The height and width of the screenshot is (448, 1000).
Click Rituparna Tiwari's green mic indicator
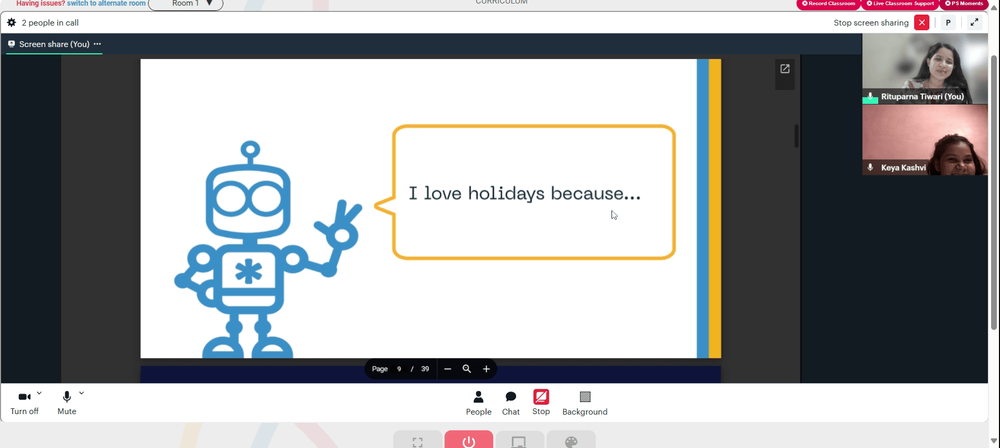pyautogui.click(x=871, y=96)
